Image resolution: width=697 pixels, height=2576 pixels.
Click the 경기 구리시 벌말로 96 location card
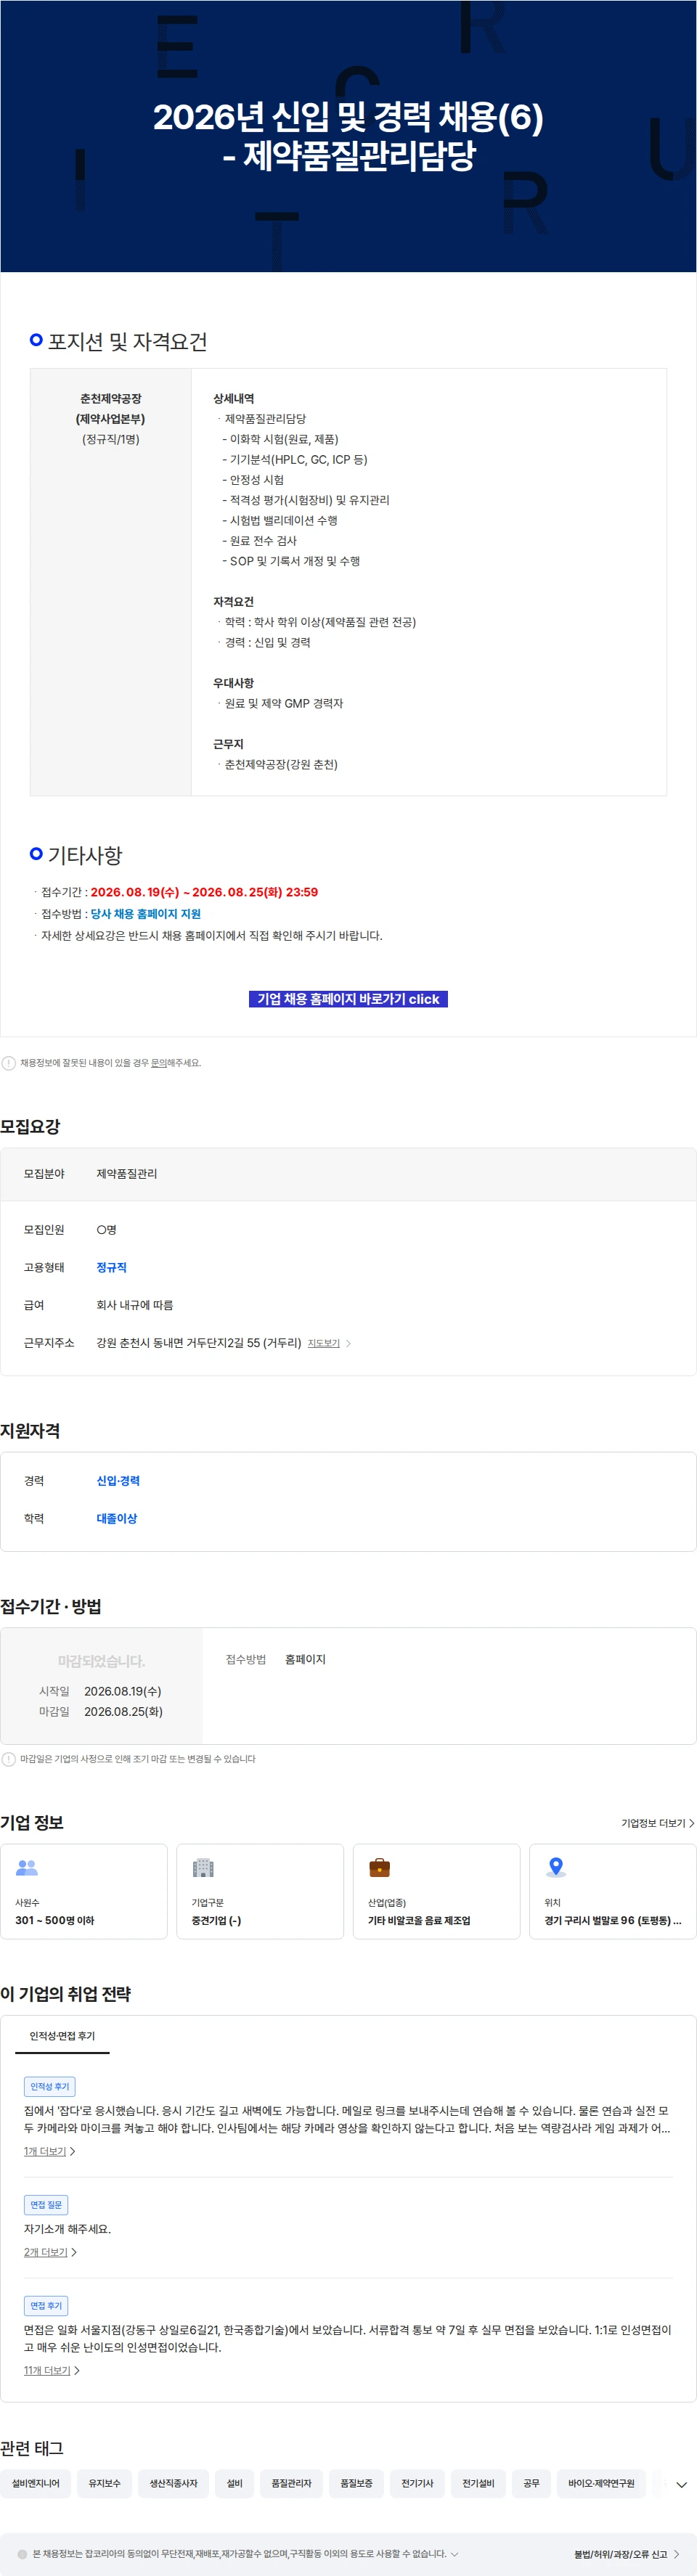pyautogui.click(x=612, y=1891)
